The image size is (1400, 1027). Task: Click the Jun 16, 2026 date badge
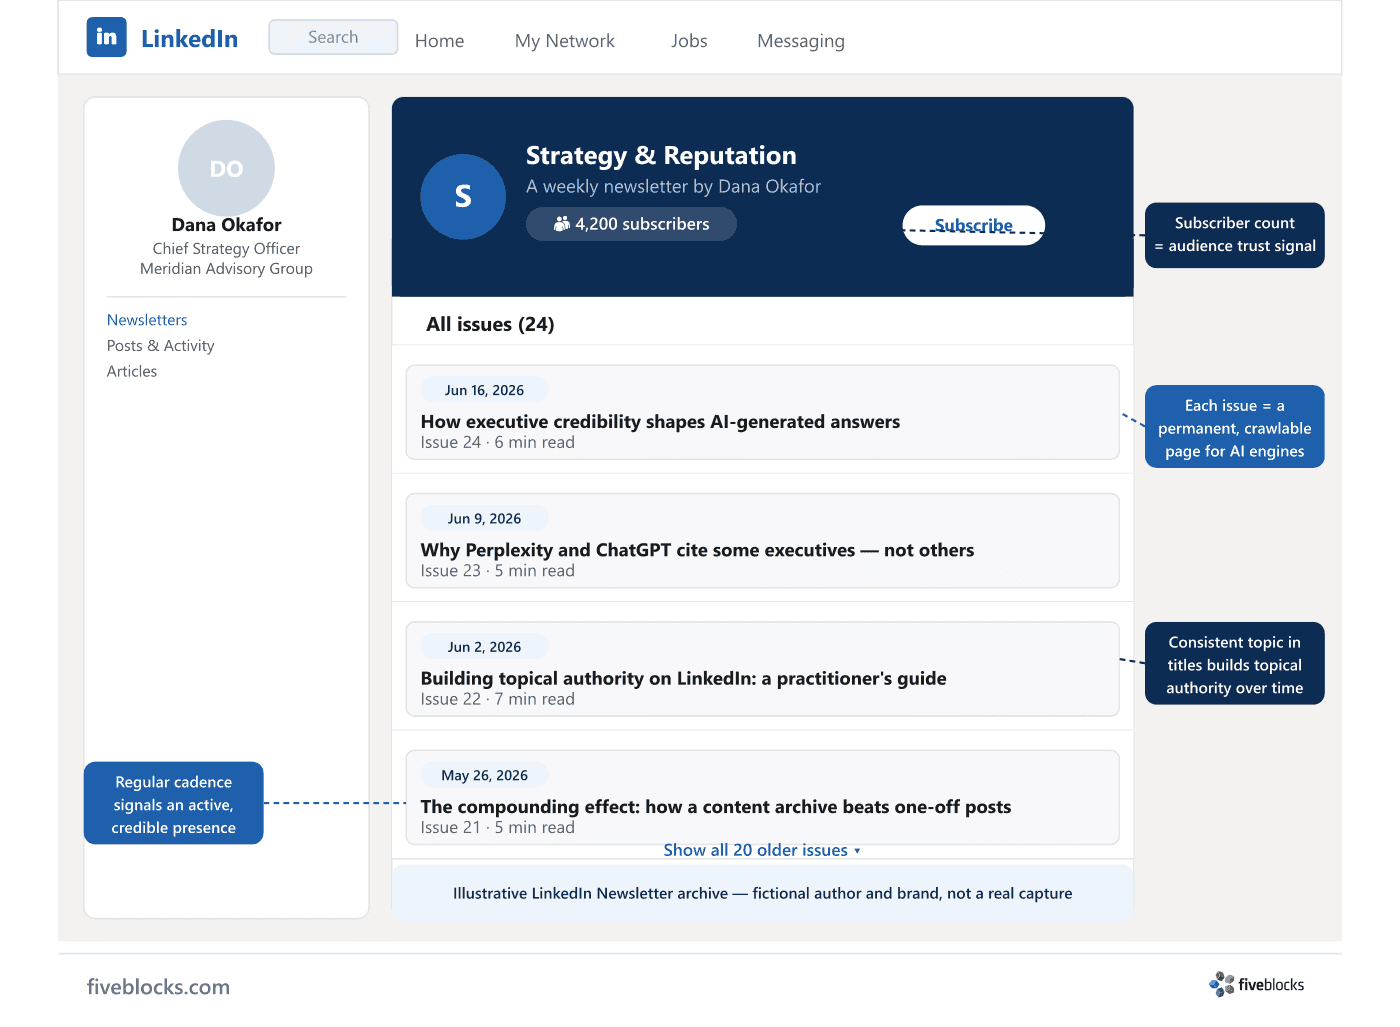[x=484, y=390]
